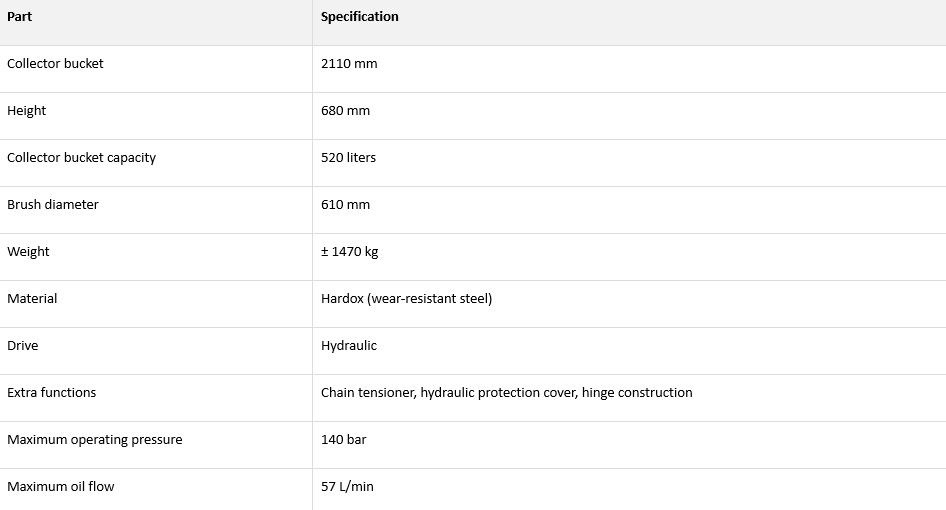Select the Extra functions label

pos(51,393)
